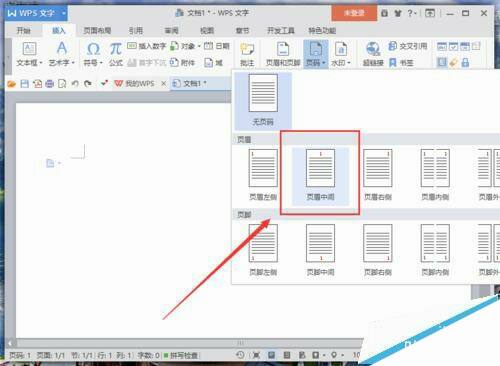Image resolution: width=500 pixels, height=366 pixels.
Task: Go to the 引用 tab
Action: pos(136,31)
